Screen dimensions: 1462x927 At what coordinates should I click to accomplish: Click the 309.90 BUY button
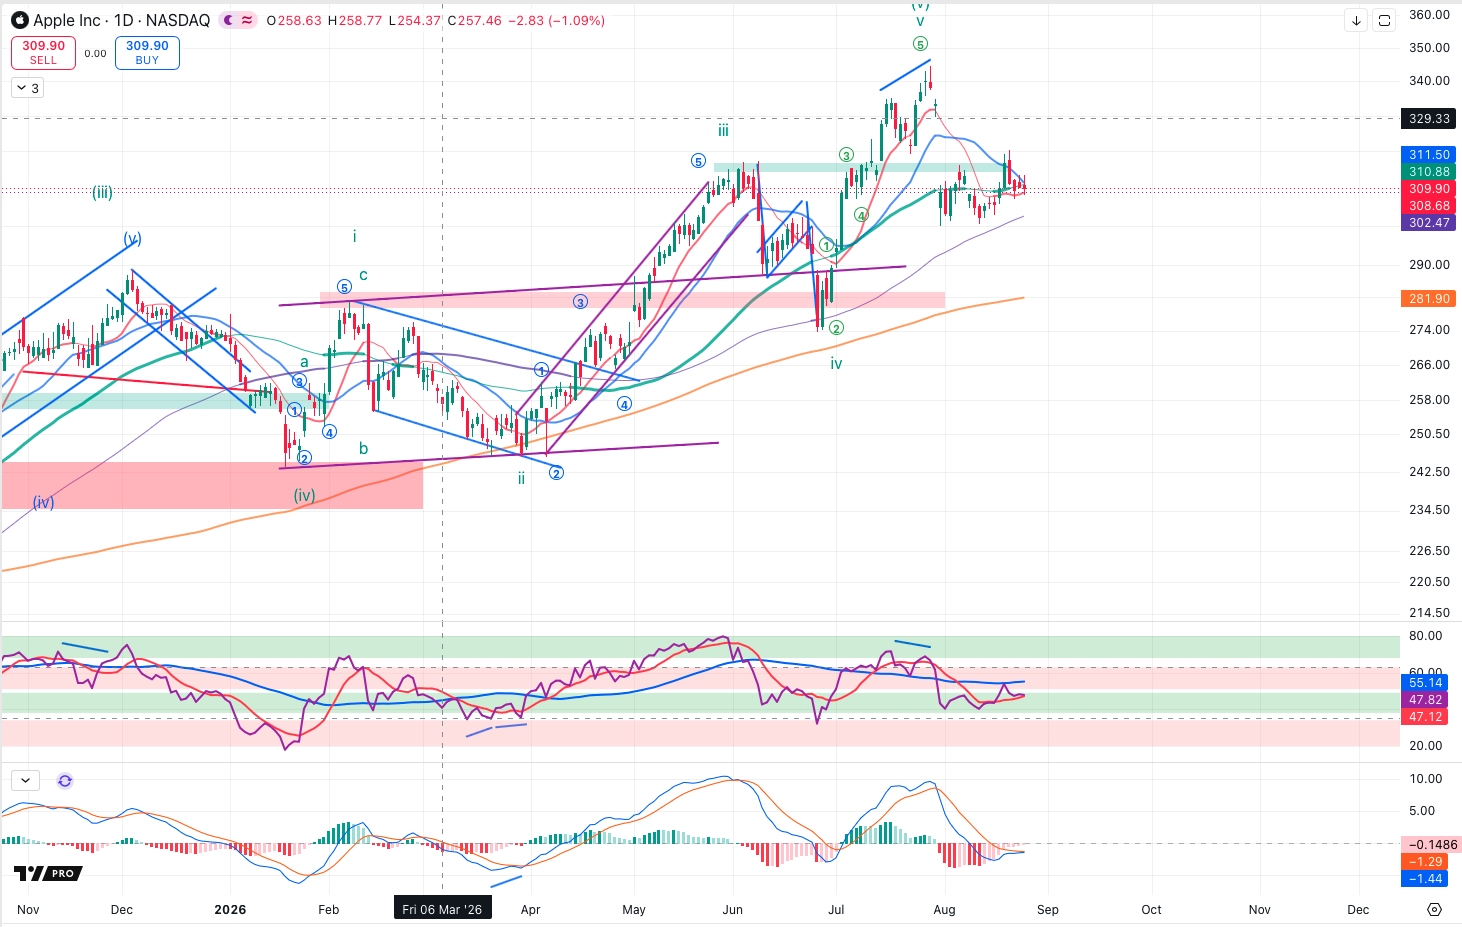tap(147, 53)
